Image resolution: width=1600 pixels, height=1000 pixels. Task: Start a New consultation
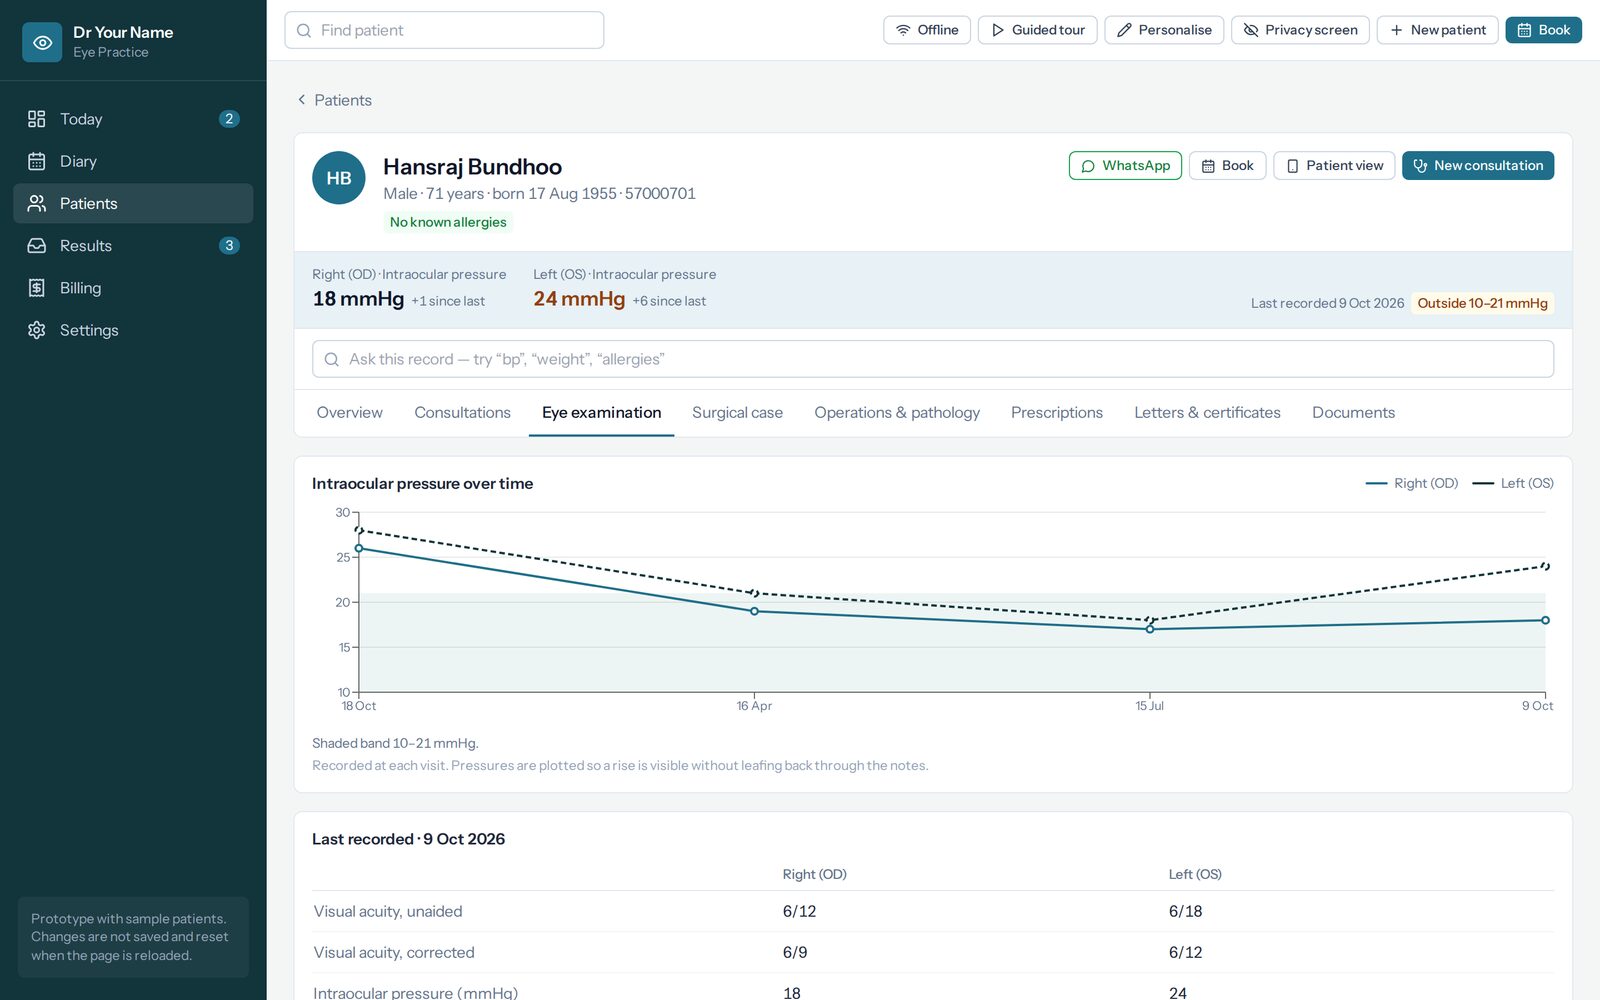(x=1478, y=166)
